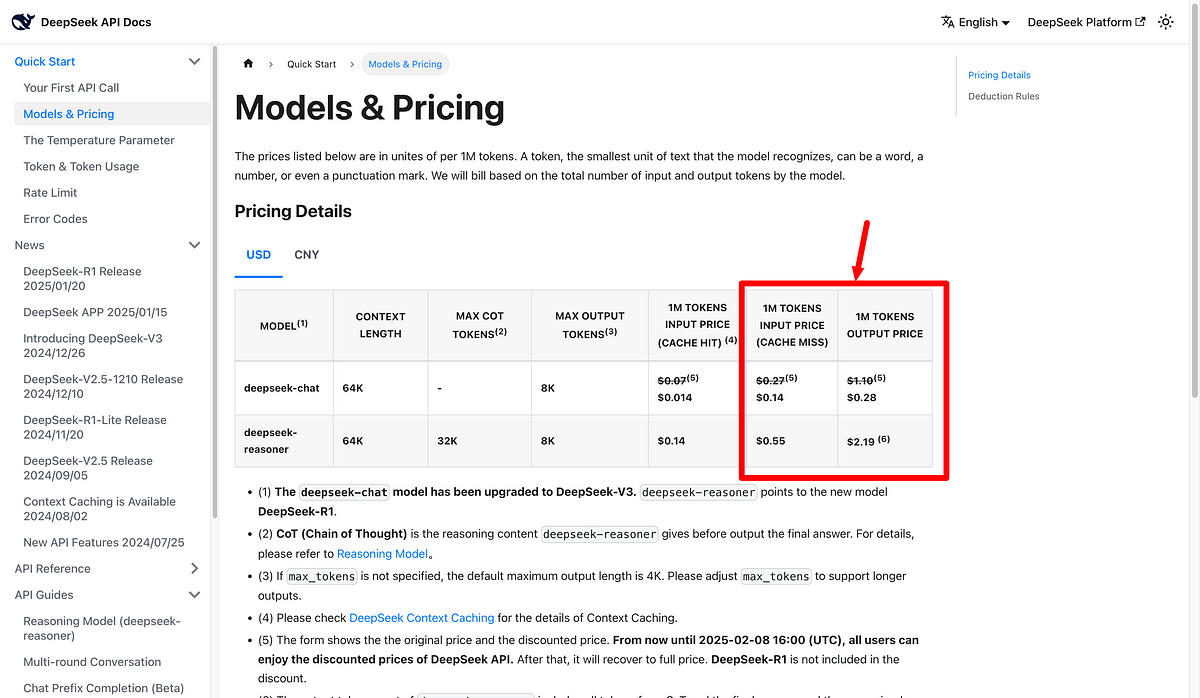Collapse the API Guides section chevron

194,594
